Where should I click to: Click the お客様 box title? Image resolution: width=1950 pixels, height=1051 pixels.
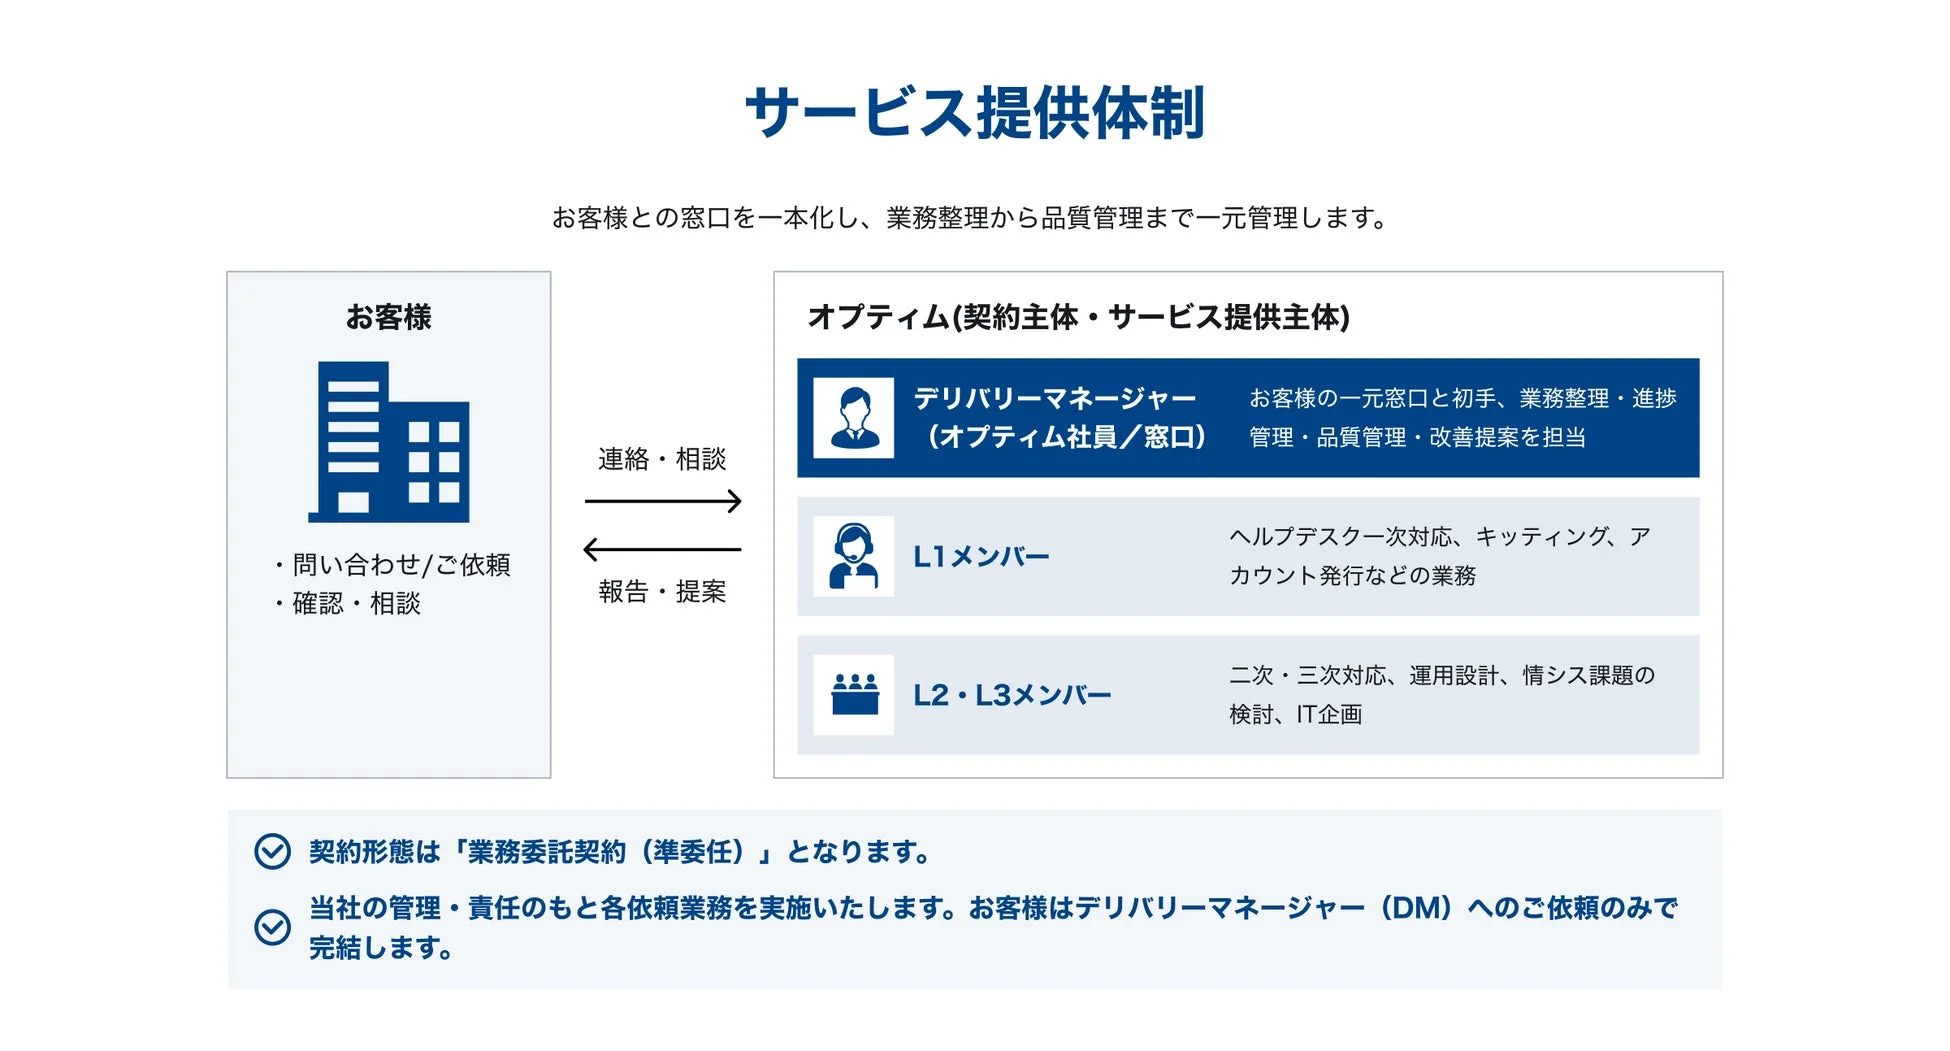(x=388, y=317)
